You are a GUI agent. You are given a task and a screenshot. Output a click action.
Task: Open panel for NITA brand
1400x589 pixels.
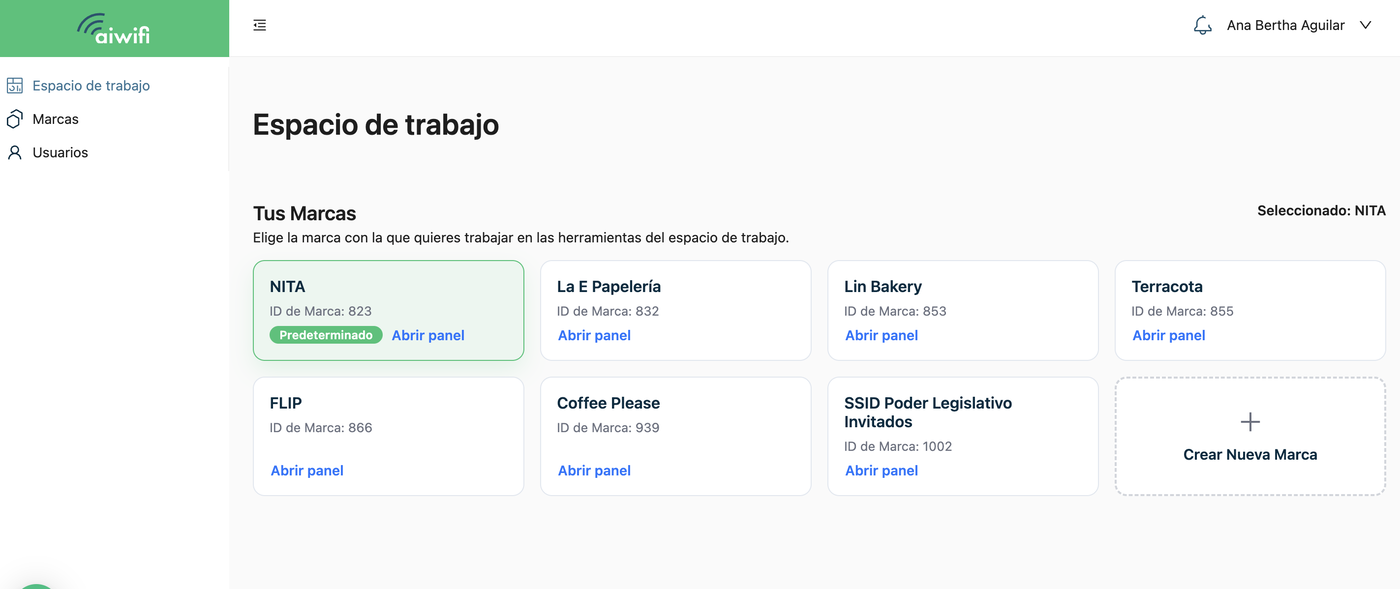click(x=428, y=336)
